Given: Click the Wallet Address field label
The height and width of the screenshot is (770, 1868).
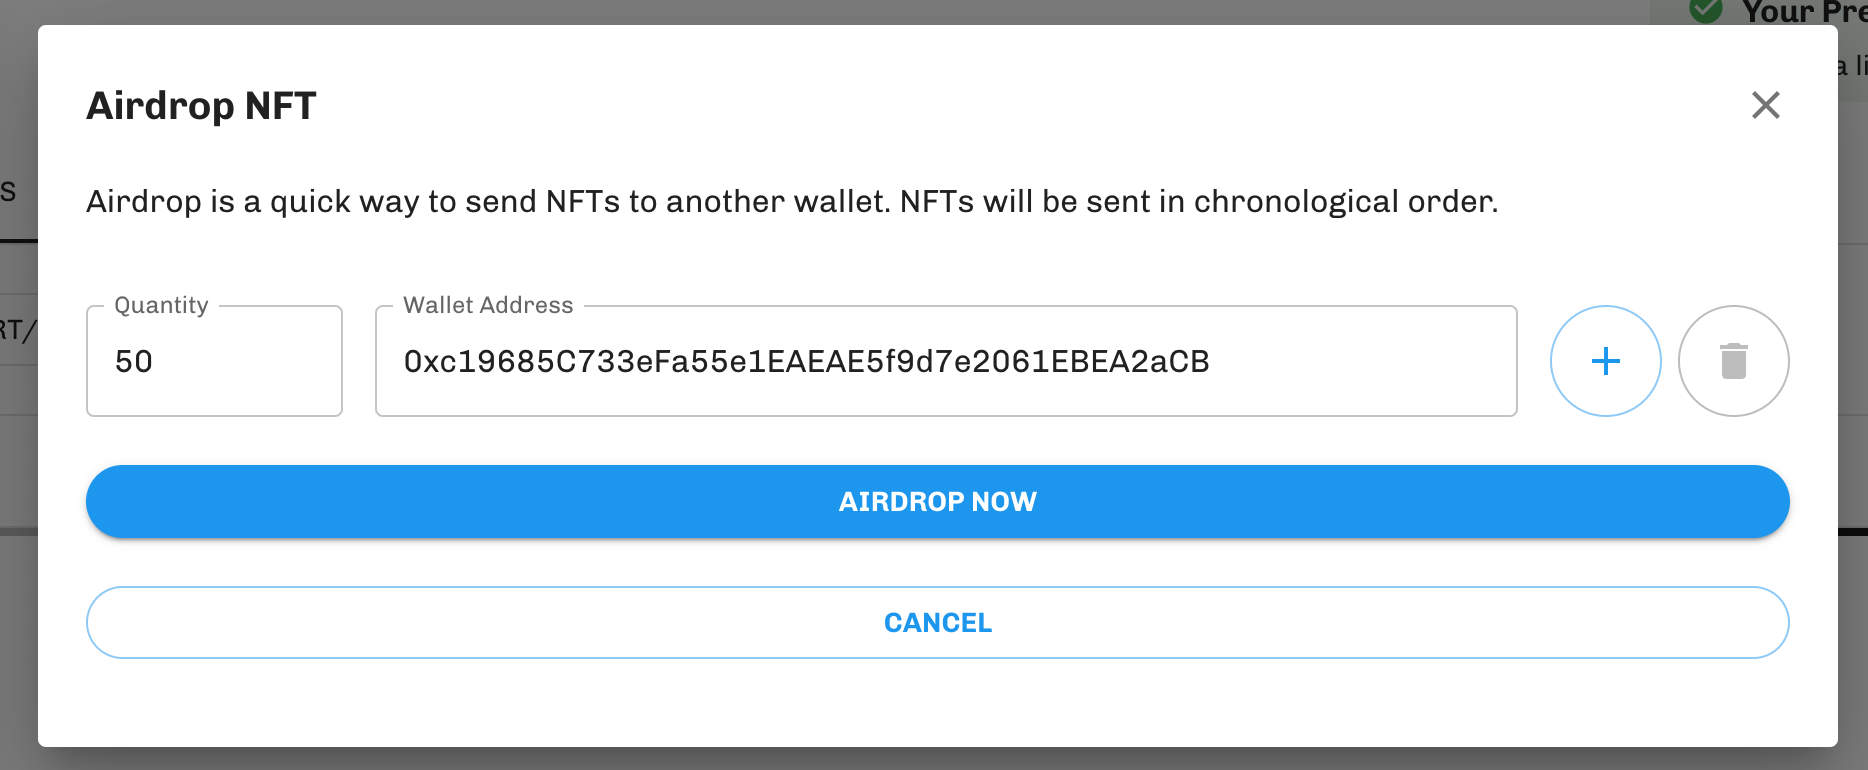Looking at the screenshot, I should point(488,305).
